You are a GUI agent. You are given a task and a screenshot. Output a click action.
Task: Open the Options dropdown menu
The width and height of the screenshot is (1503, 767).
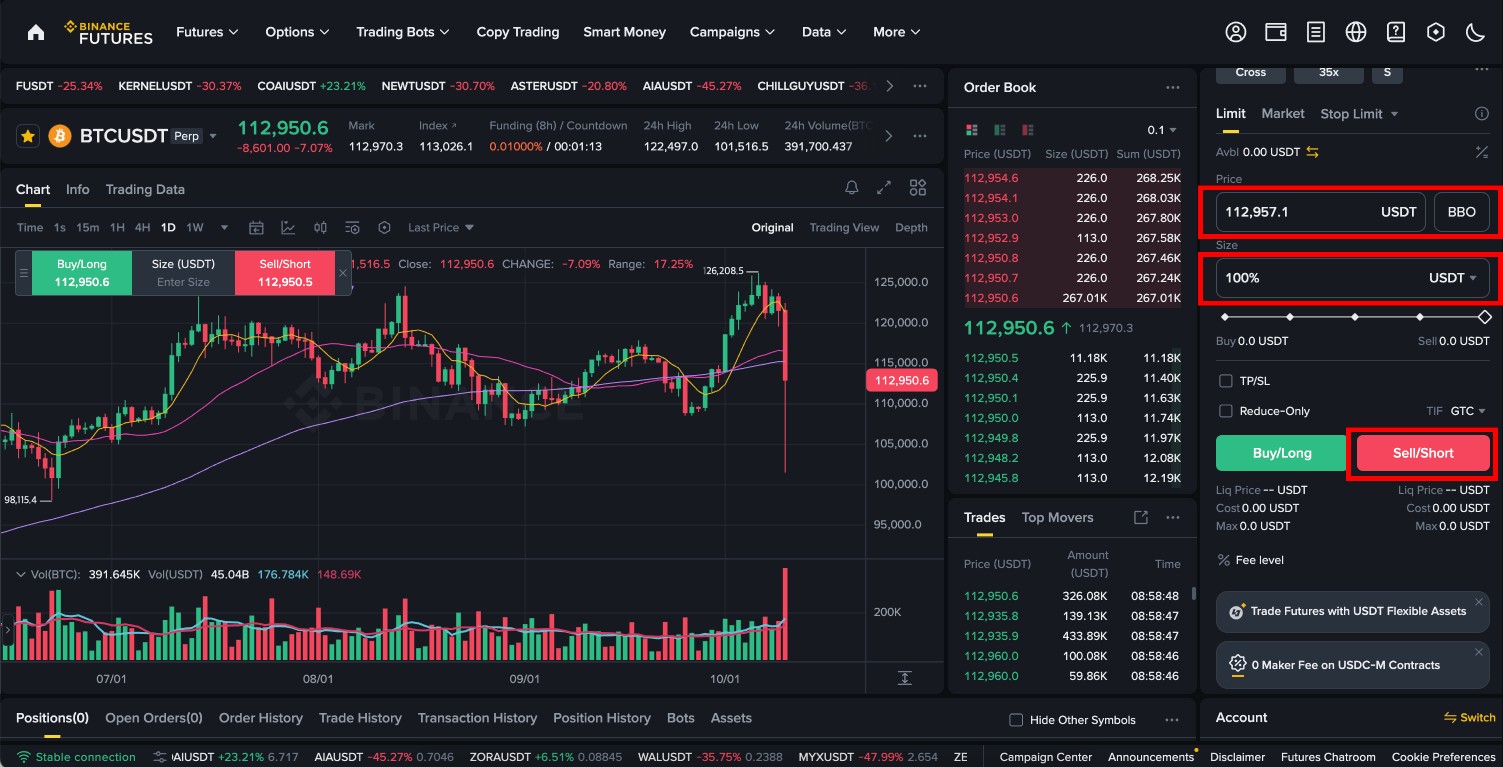coord(297,32)
